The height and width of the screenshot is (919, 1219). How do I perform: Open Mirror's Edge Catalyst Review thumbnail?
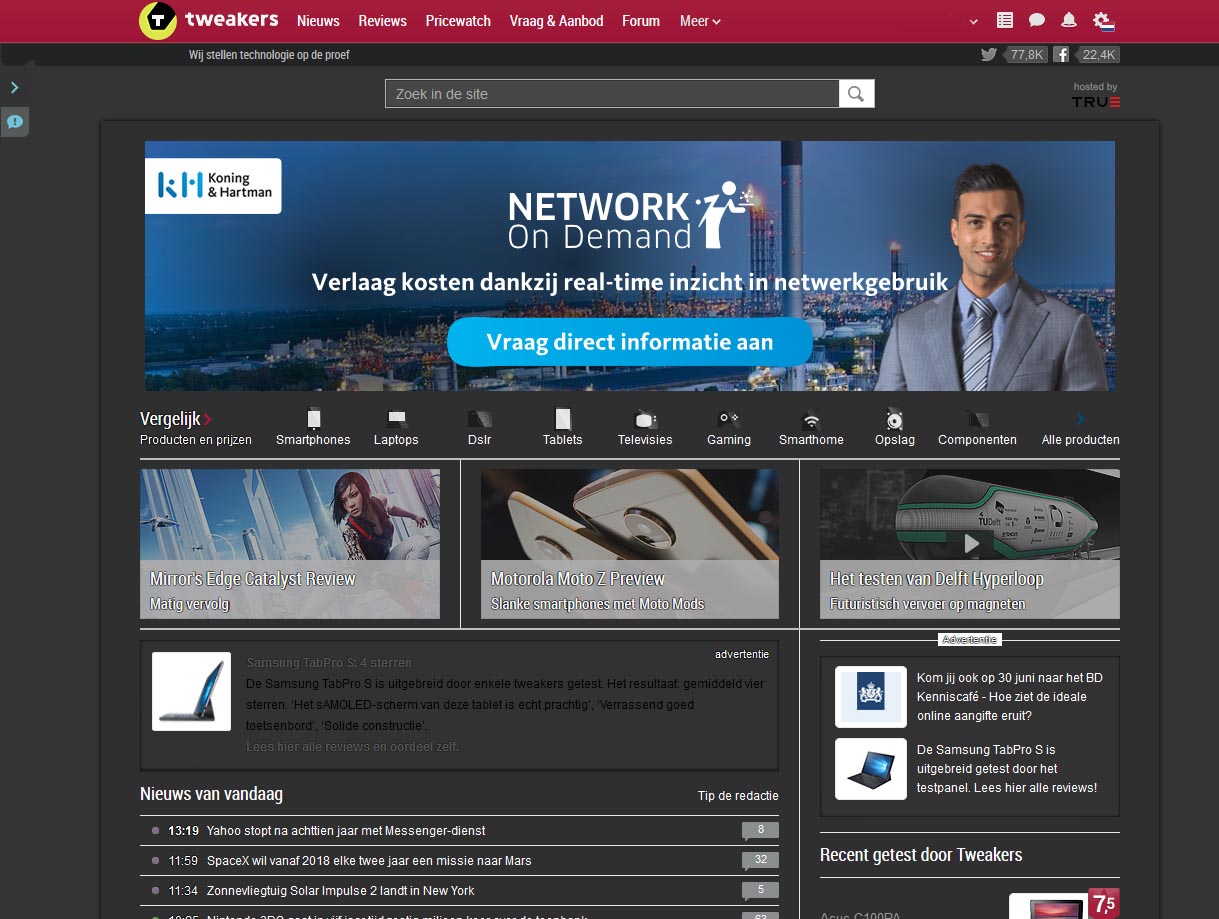tap(290, 543)
